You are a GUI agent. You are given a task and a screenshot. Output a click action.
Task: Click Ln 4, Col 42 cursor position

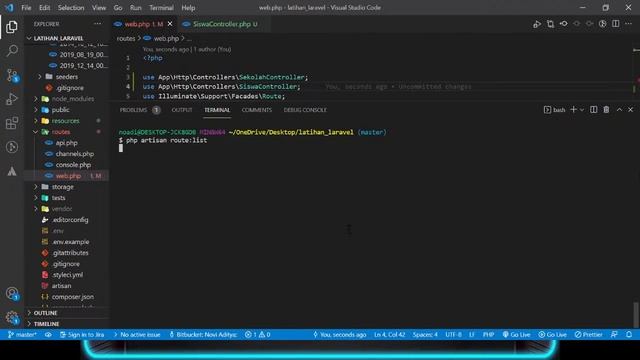click(389, 335)
